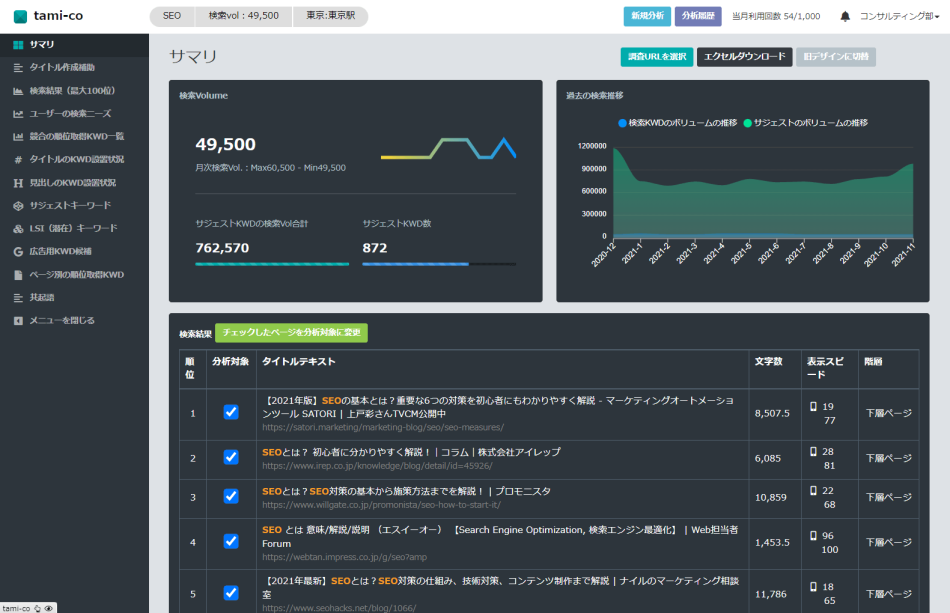Select ユーザーの検索ニーズ menu item

coord(69,113)
